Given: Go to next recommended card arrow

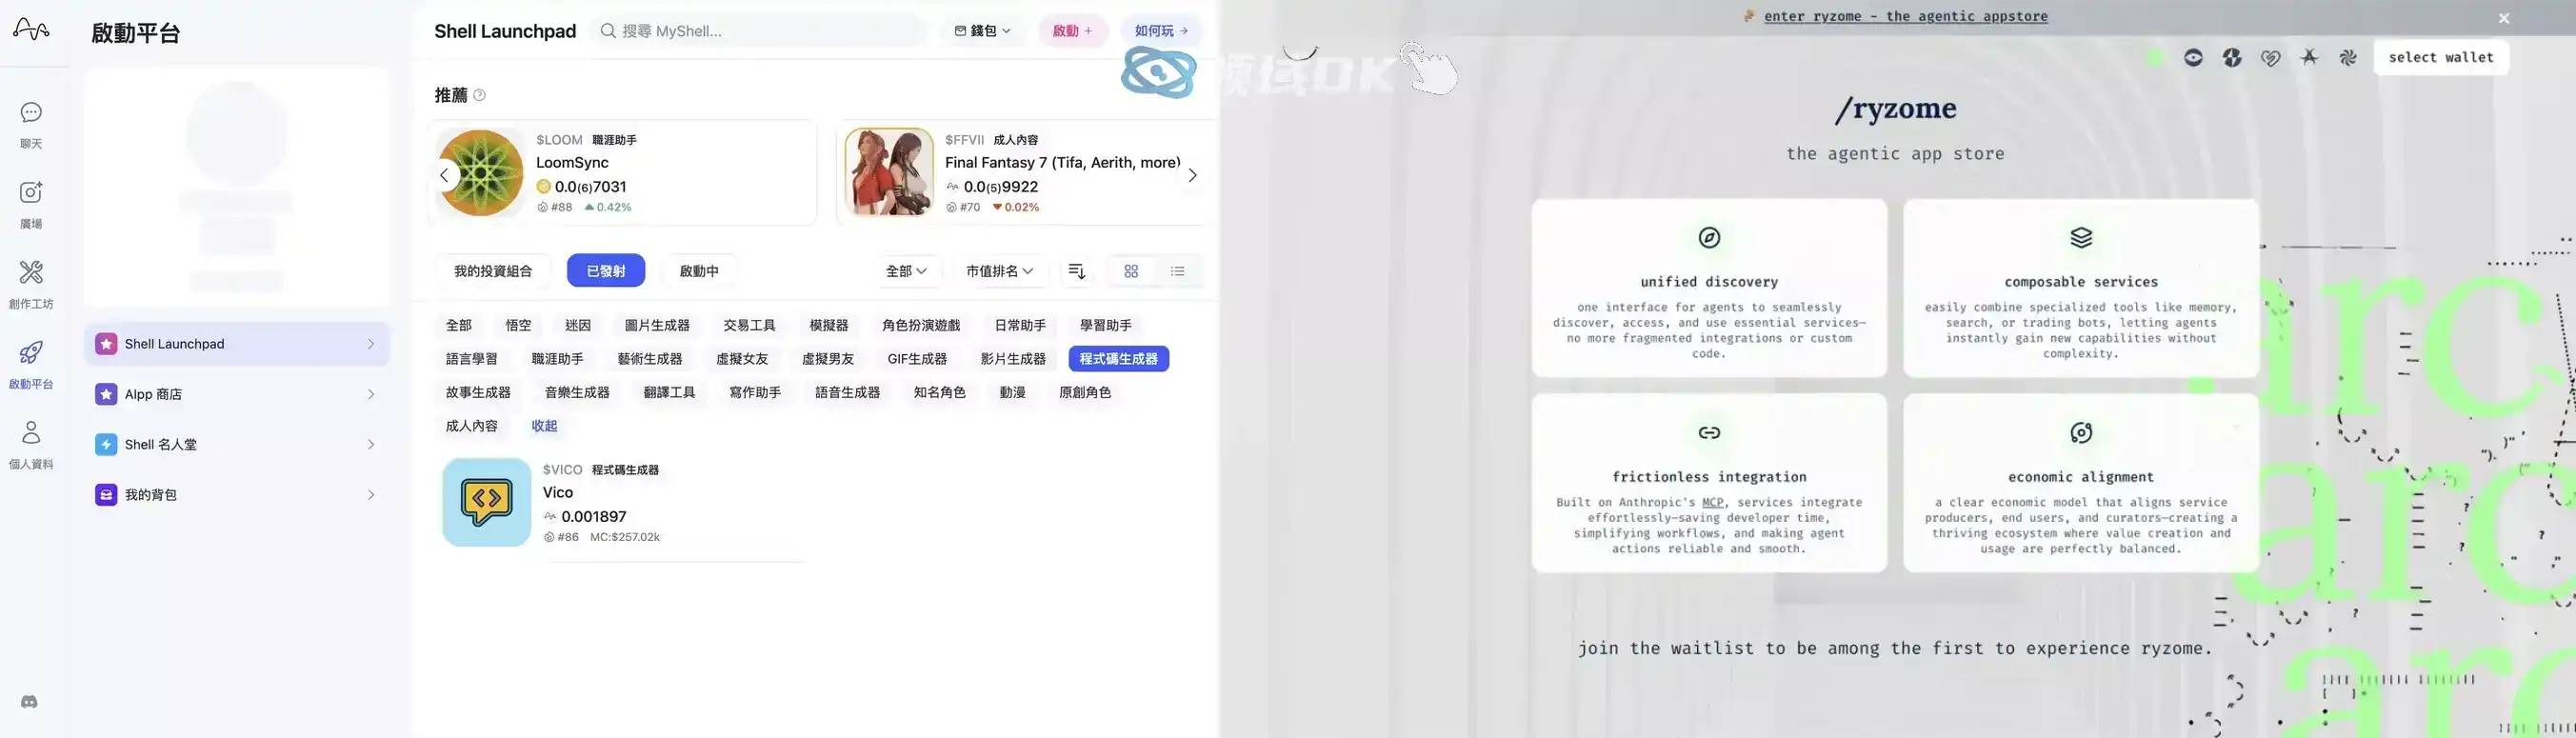Looking at the screenshot, I should click(1192, 175).
